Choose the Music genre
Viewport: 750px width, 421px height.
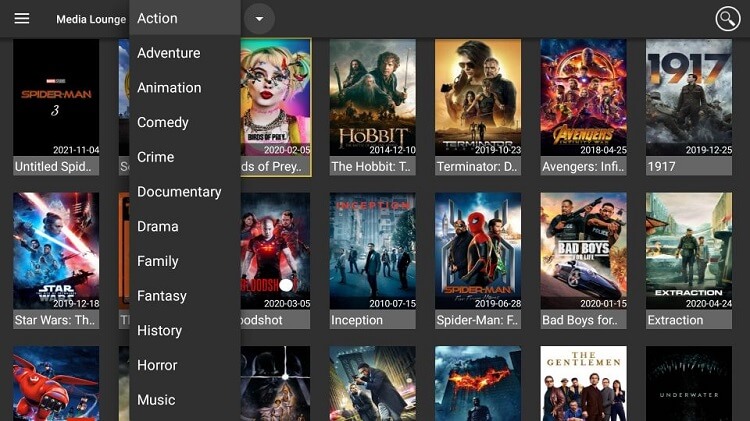pos(185,399)
